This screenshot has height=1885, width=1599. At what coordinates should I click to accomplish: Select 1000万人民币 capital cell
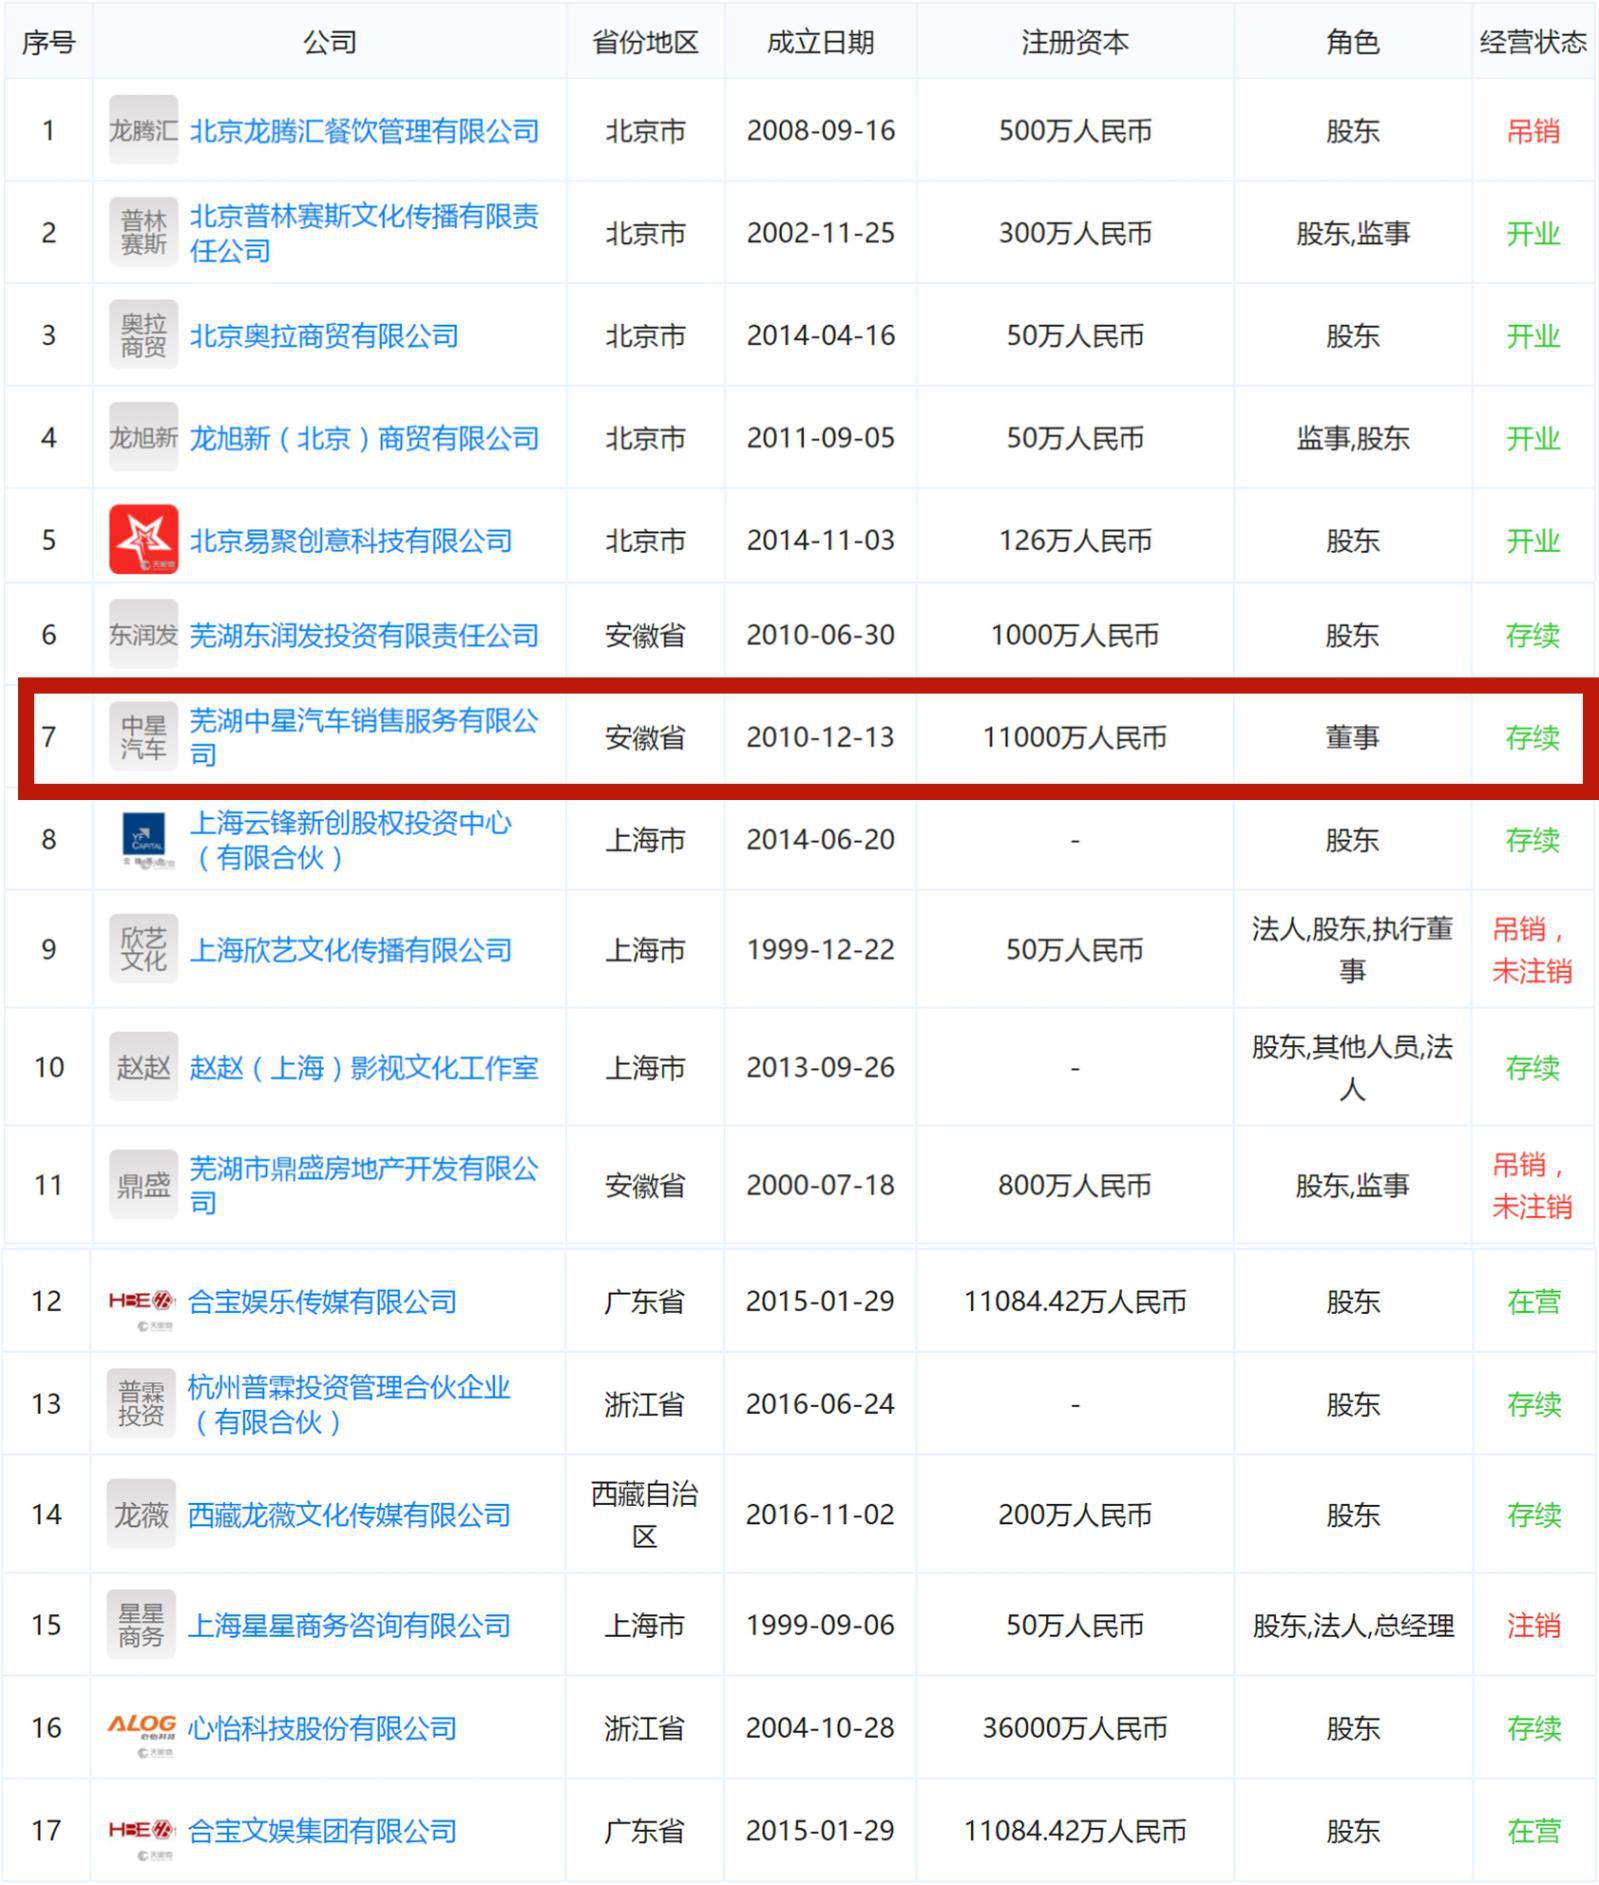coord(1075,635)
